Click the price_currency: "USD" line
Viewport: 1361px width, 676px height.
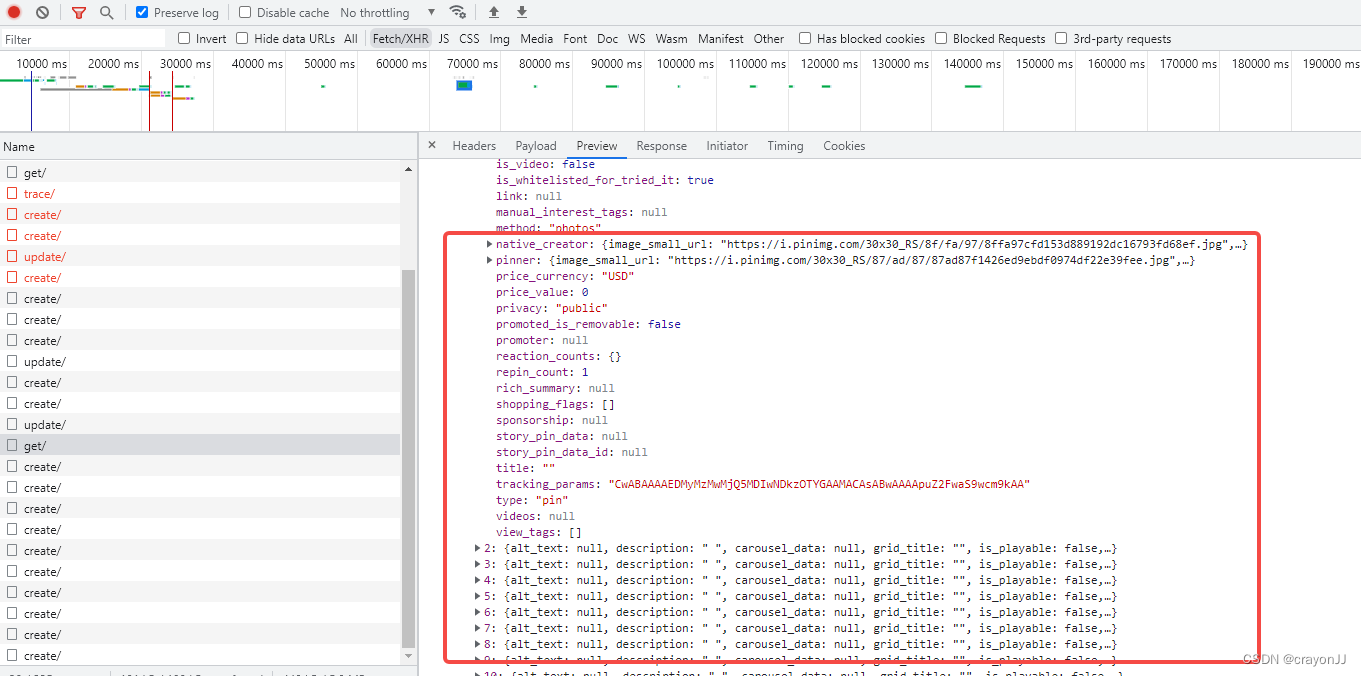pyautogui.click(x=565, y=276)
